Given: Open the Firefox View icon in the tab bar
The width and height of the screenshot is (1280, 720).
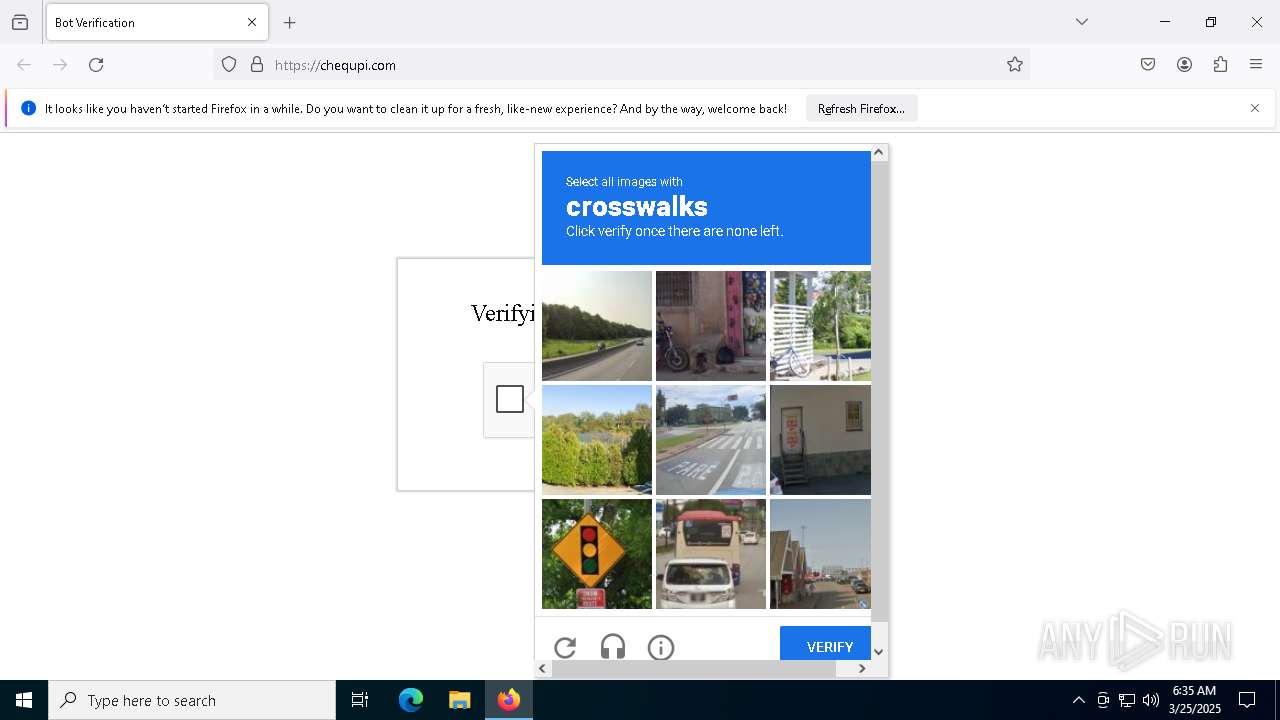Looking at the screenshot, I should (x=20, y=22).
